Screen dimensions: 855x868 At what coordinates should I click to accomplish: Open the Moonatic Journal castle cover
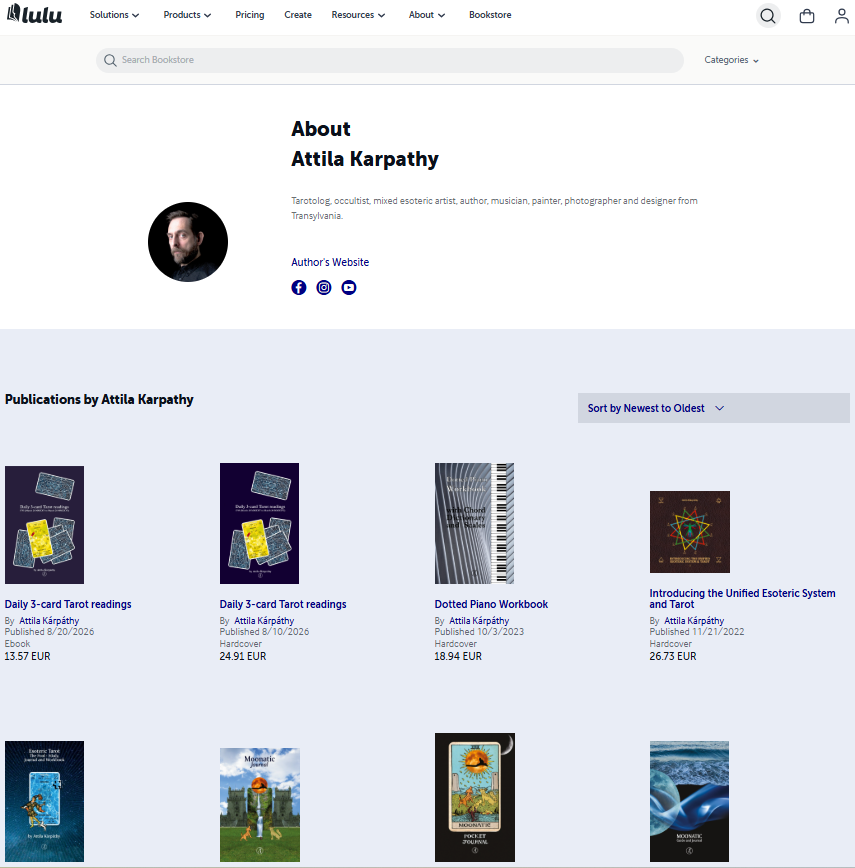pos(260,805)
